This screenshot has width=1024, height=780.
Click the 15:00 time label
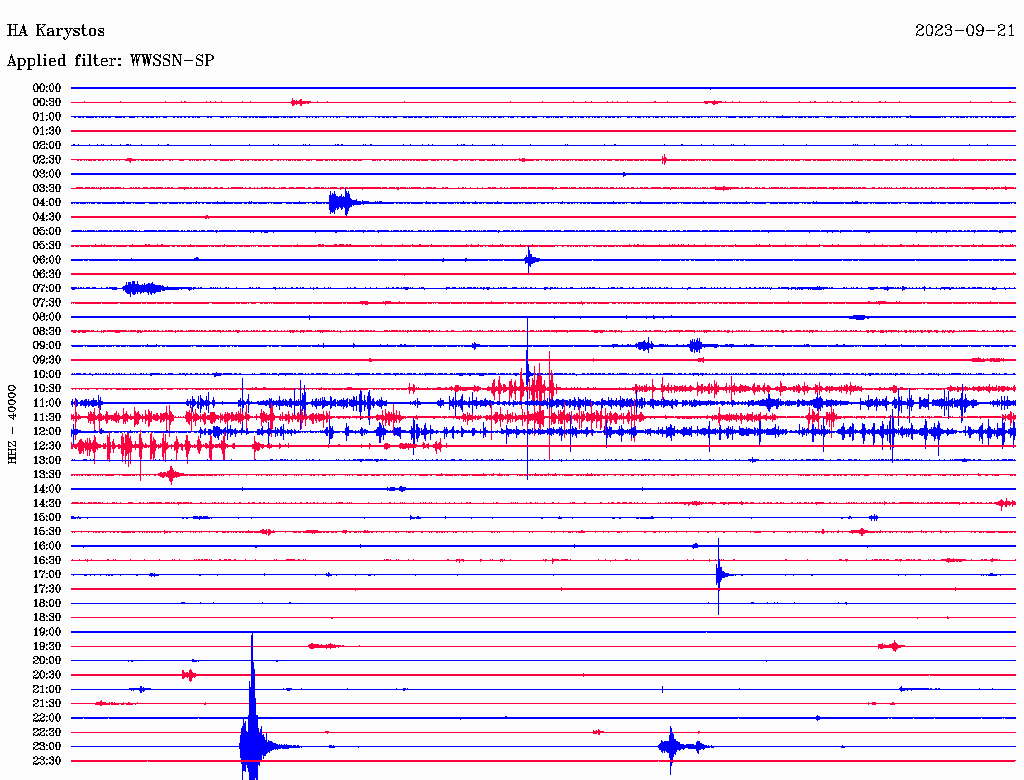point(47,517)
